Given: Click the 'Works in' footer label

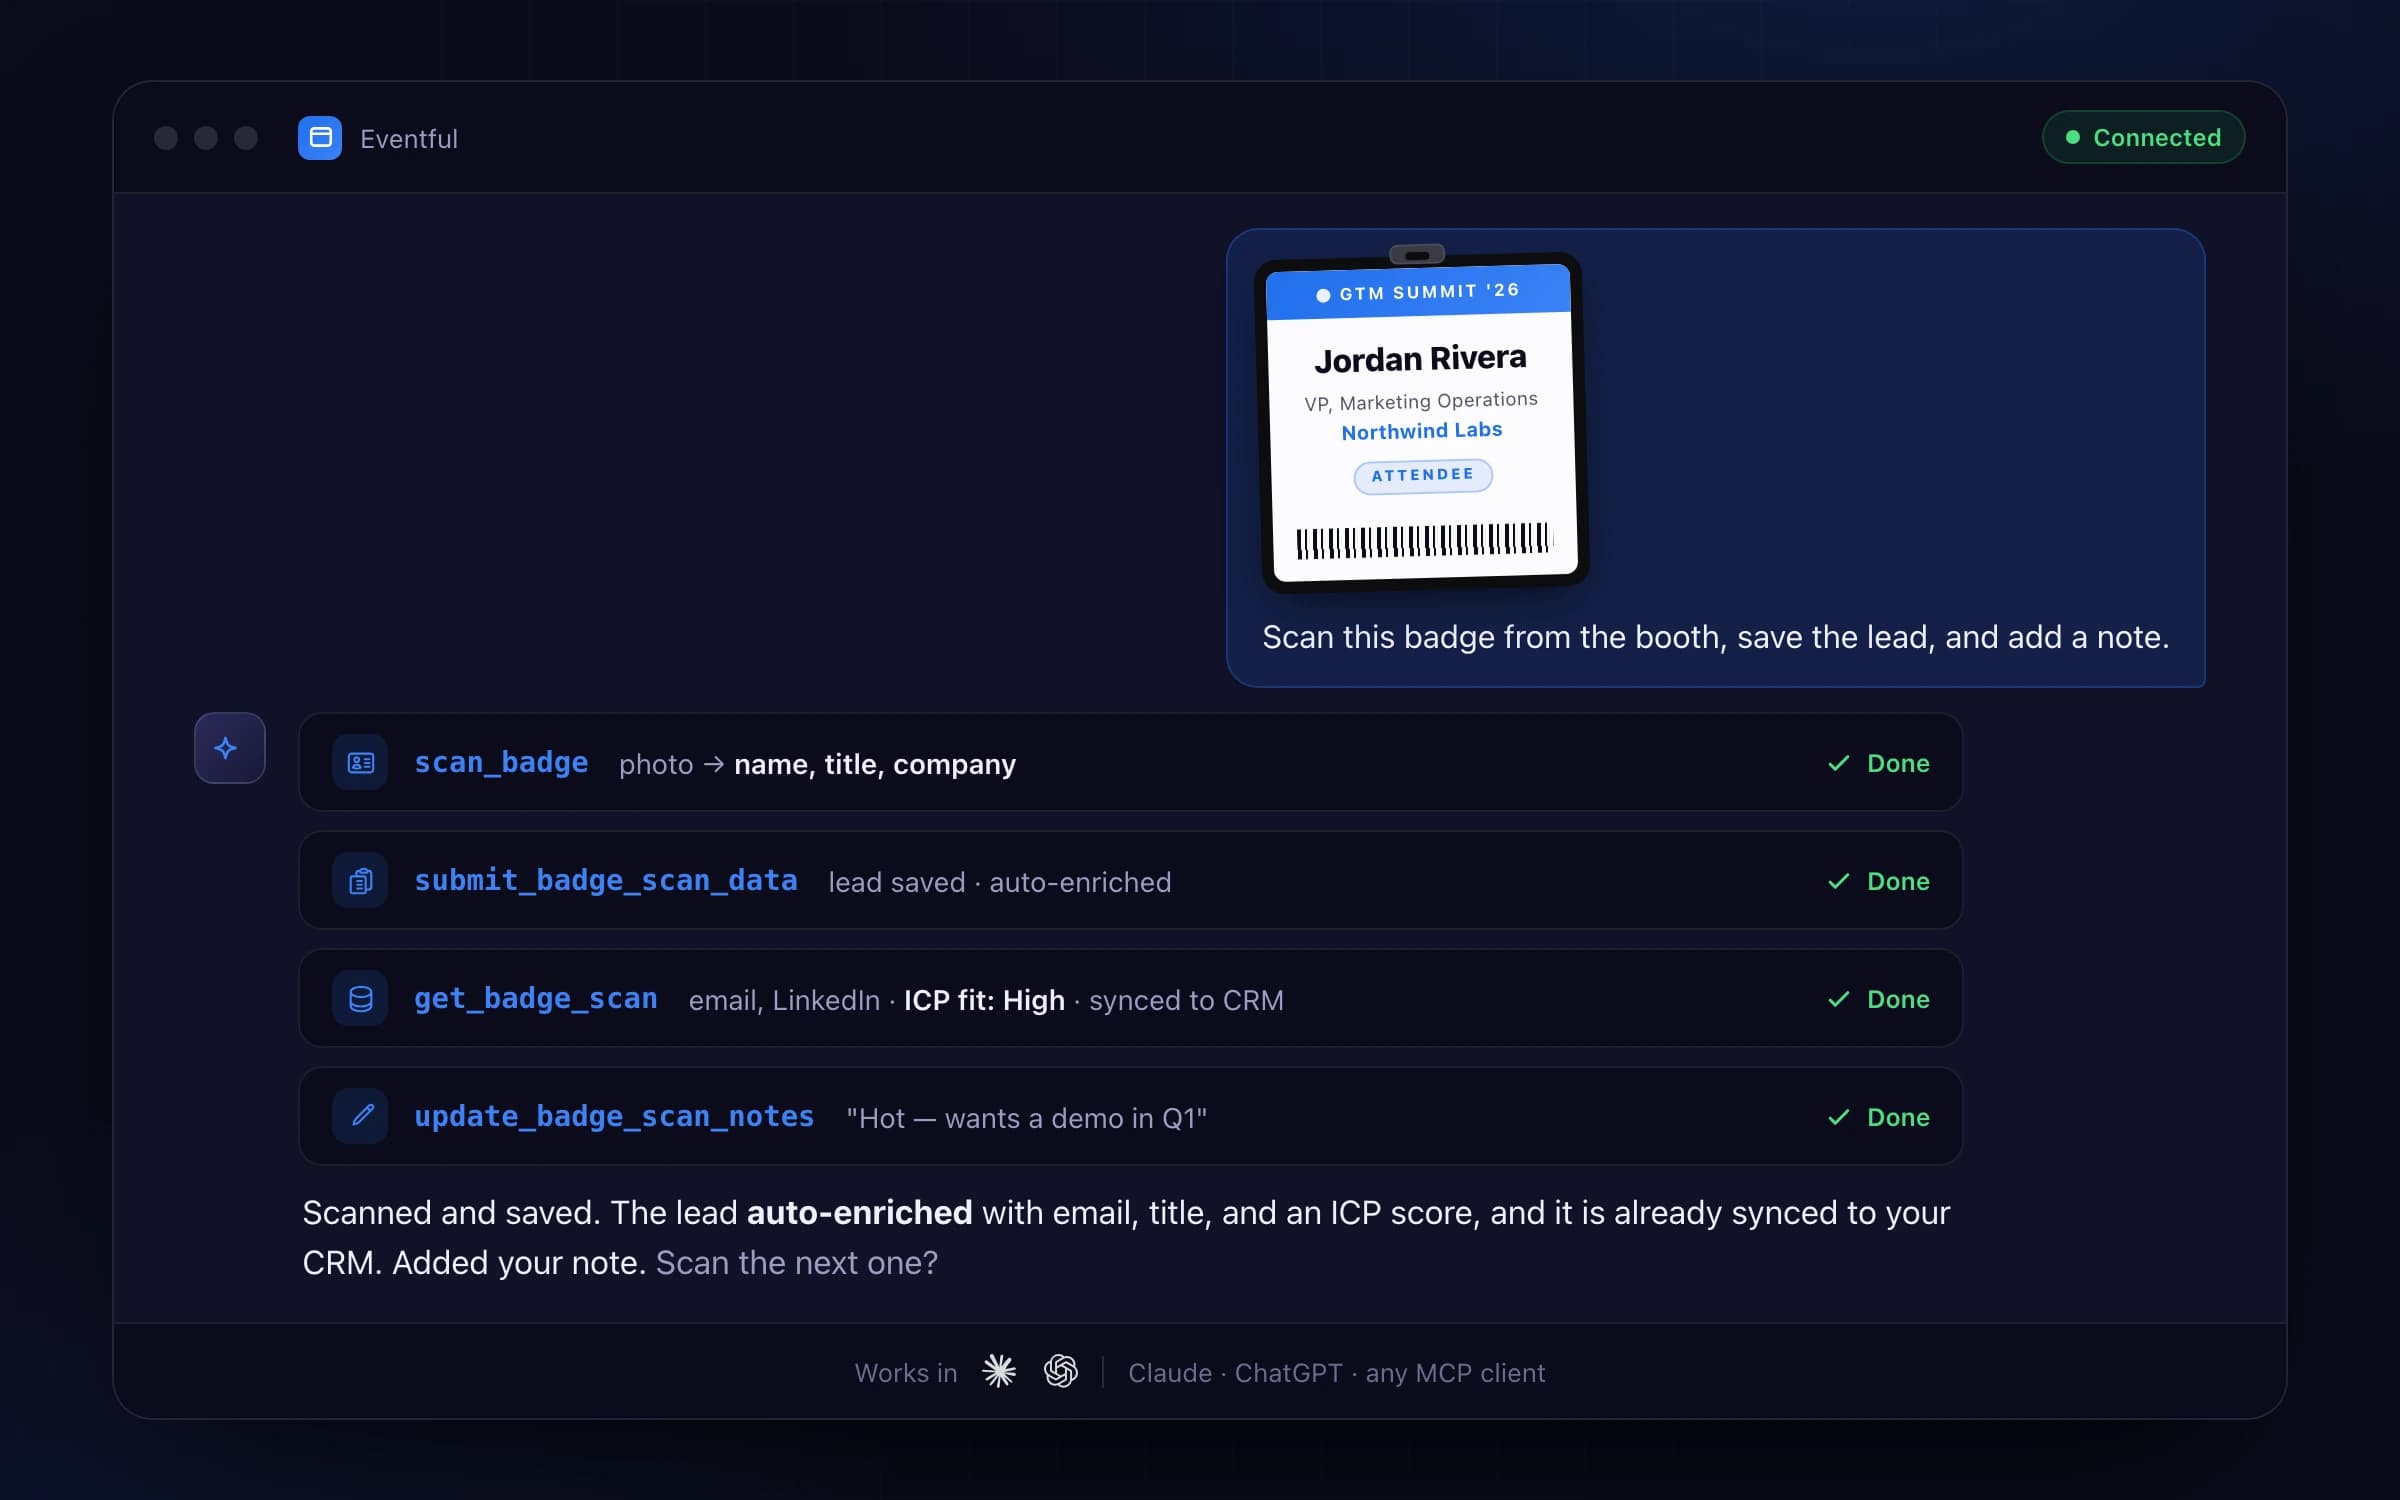Looking at the screenshot, I should coord(906,1373).
